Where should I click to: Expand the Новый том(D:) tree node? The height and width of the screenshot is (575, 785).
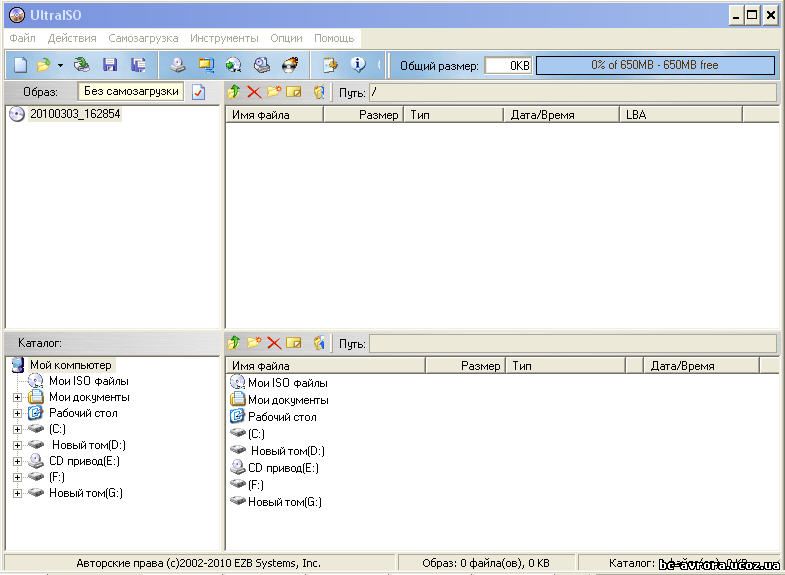(x=18, y=445)
